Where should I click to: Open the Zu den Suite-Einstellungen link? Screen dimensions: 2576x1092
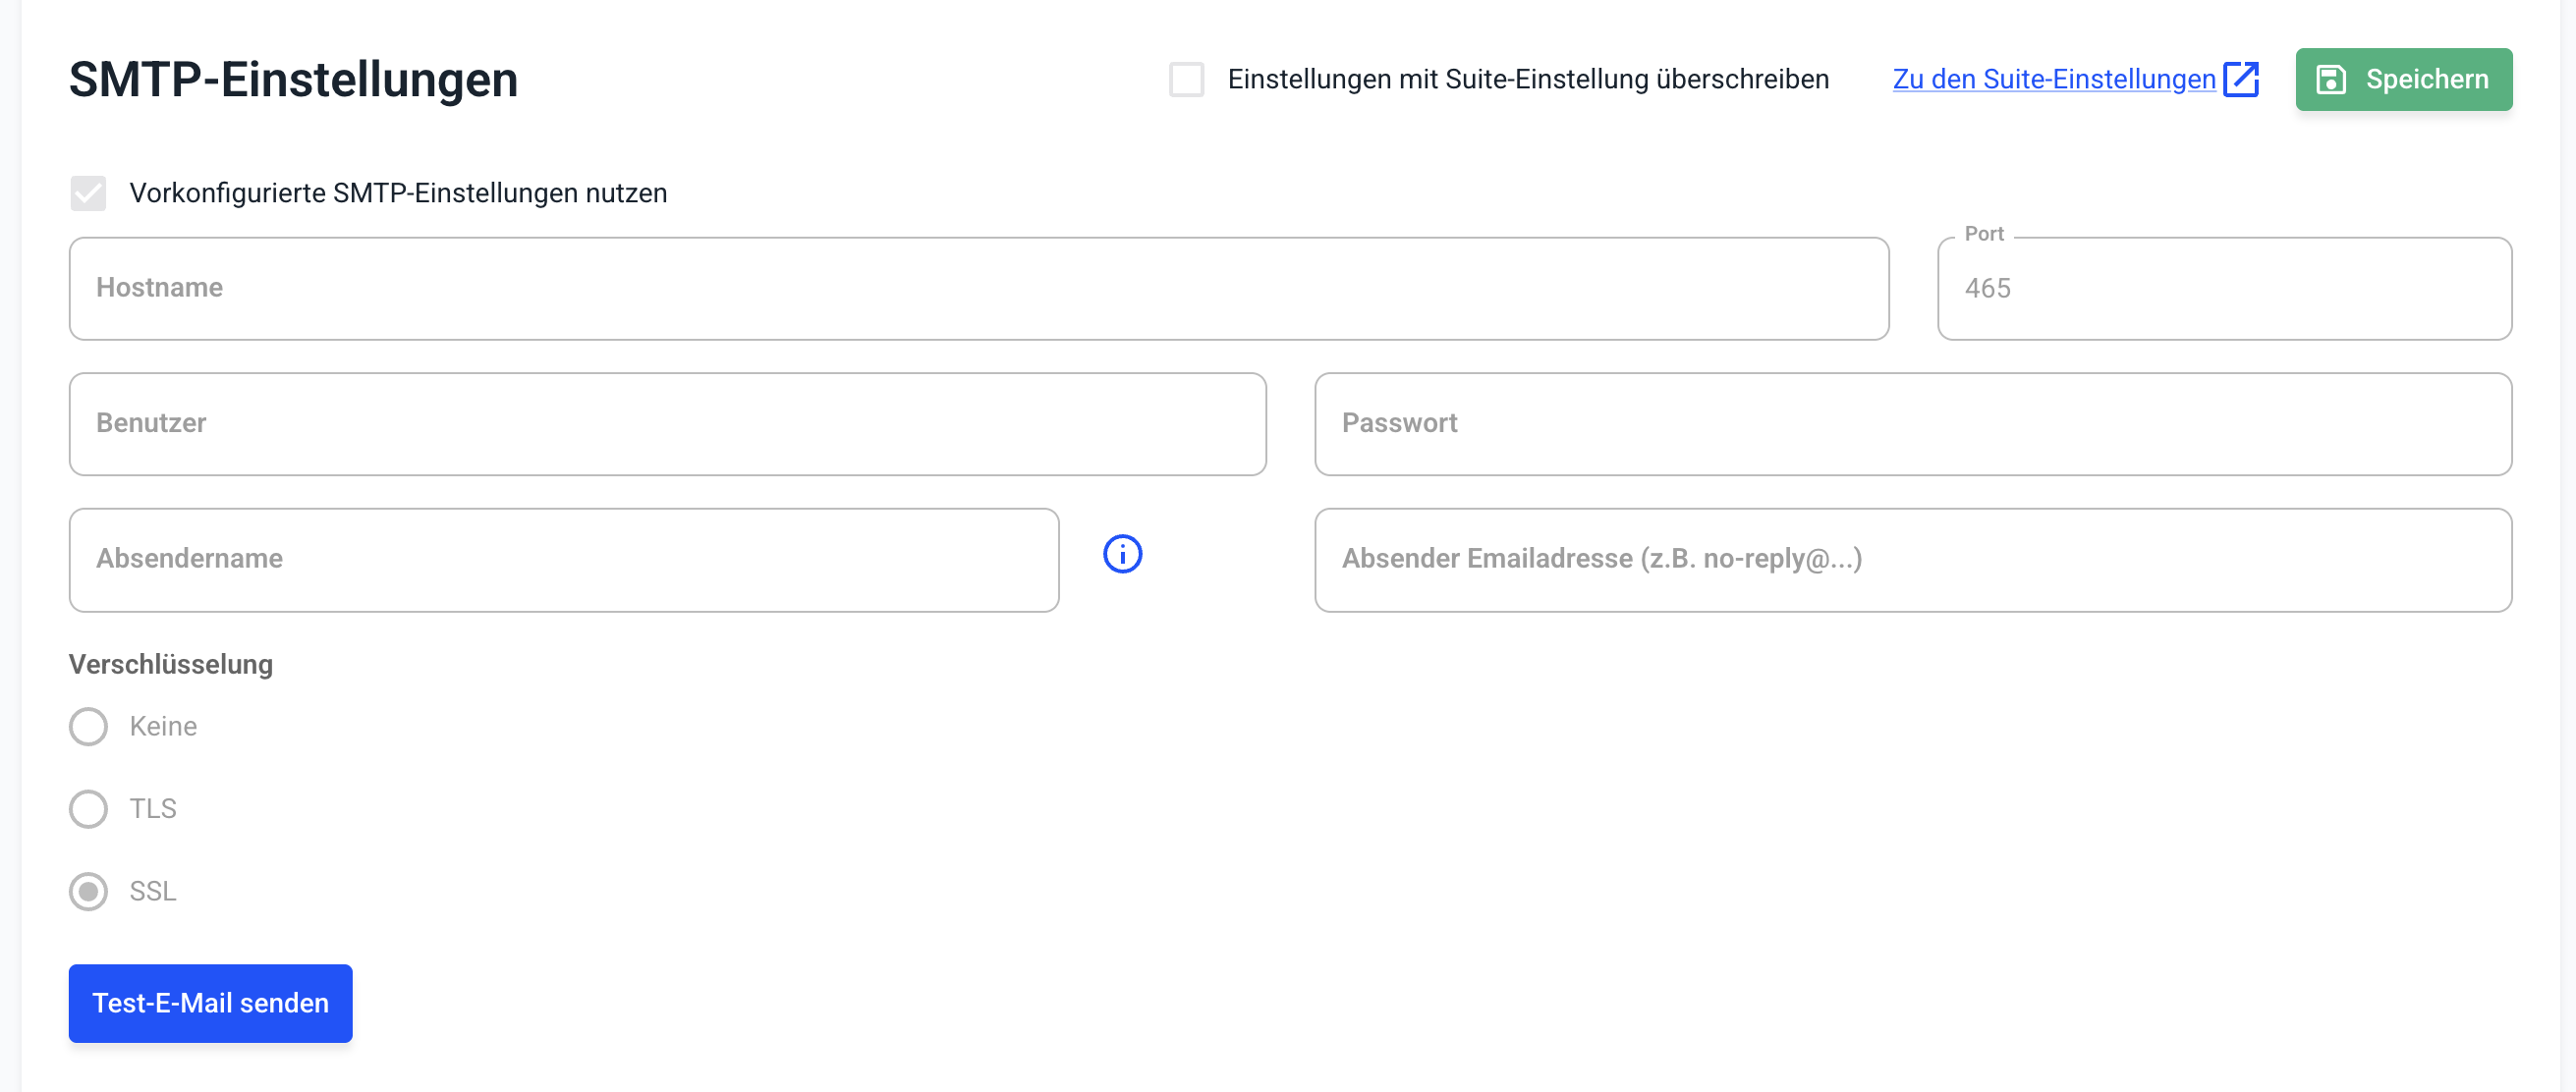(x=2054, y=80)
